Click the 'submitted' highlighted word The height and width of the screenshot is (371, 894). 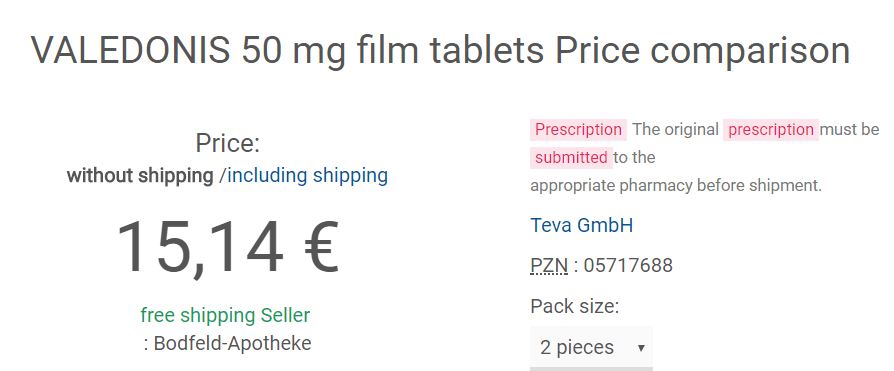(x=571, y=158)
